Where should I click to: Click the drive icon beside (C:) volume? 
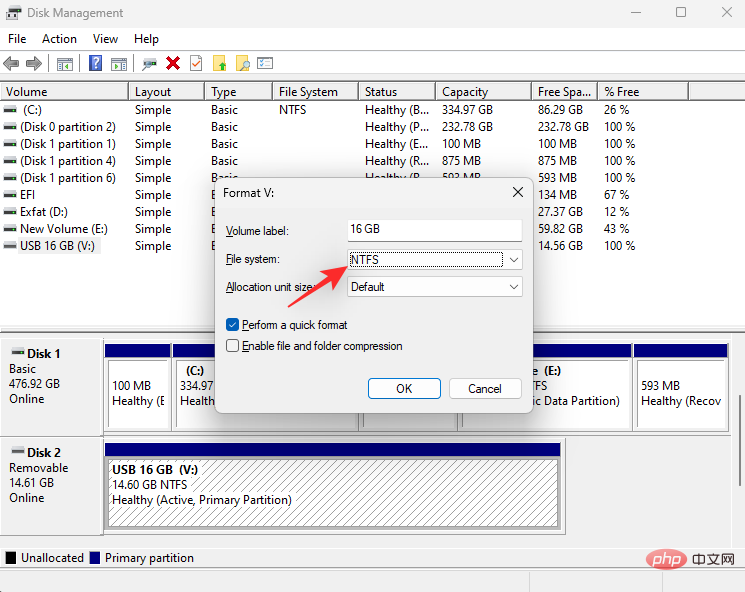(x=10, y=110)
